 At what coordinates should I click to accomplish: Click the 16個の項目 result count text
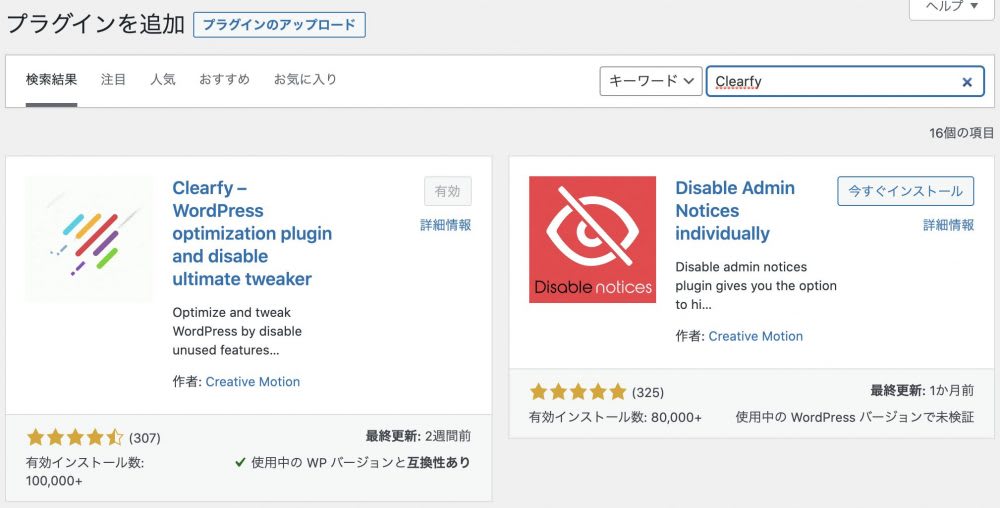coord(961,133)
